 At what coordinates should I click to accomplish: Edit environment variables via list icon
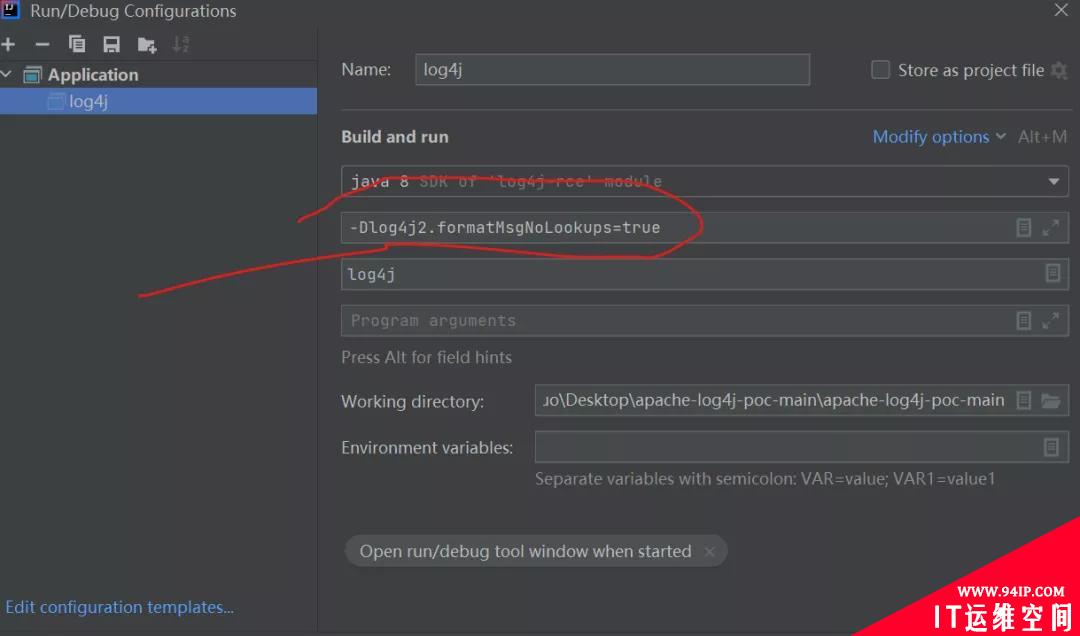point(1051,447)
